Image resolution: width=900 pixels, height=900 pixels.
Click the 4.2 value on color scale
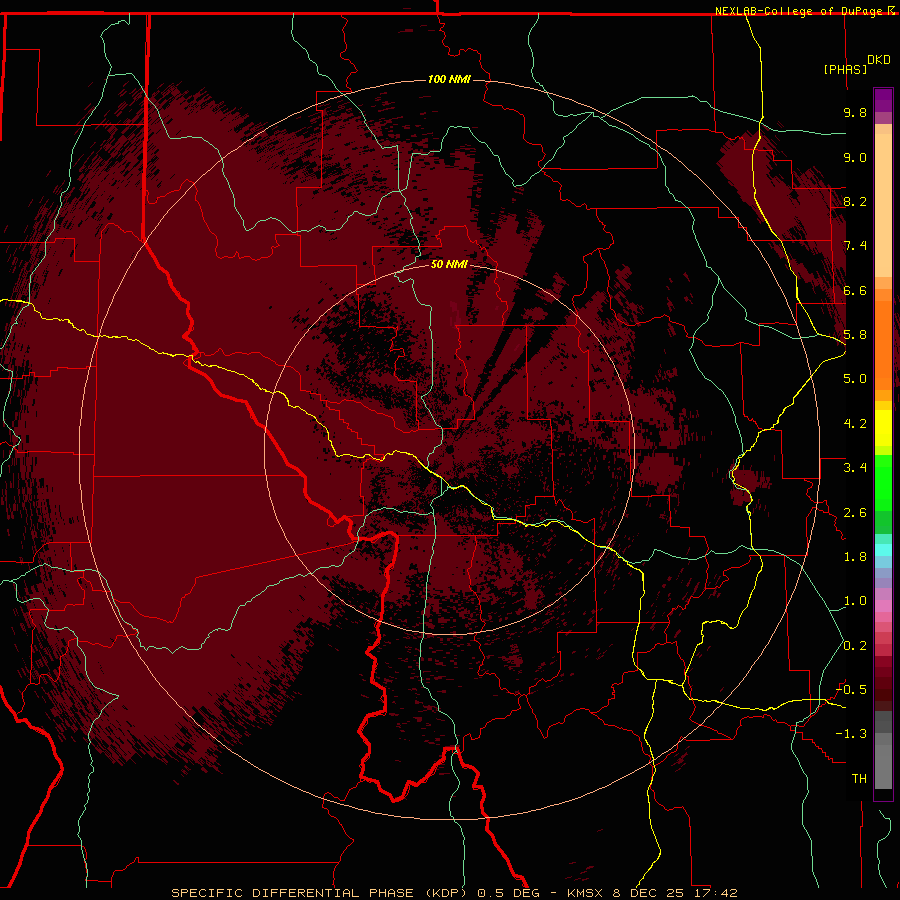pyautogui.click(x=855, y=424)
